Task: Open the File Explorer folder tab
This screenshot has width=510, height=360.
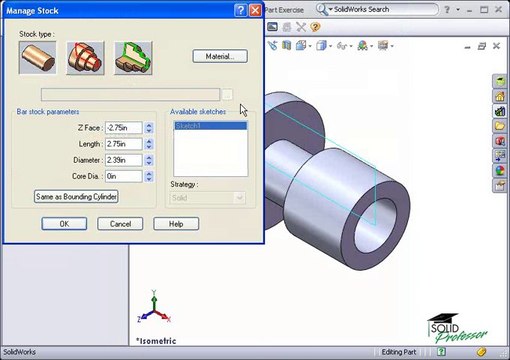Action: (x=500, y=126)
